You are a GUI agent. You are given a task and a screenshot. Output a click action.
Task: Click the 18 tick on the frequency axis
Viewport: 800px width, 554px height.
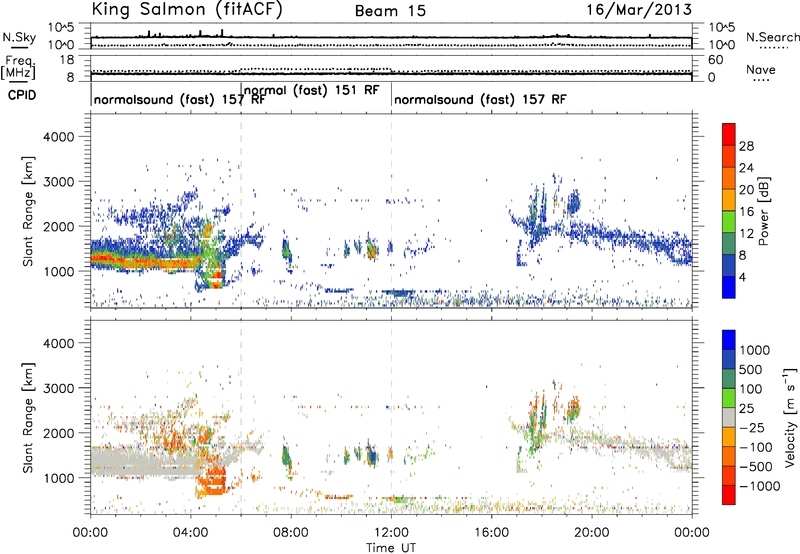click(66, 60)
